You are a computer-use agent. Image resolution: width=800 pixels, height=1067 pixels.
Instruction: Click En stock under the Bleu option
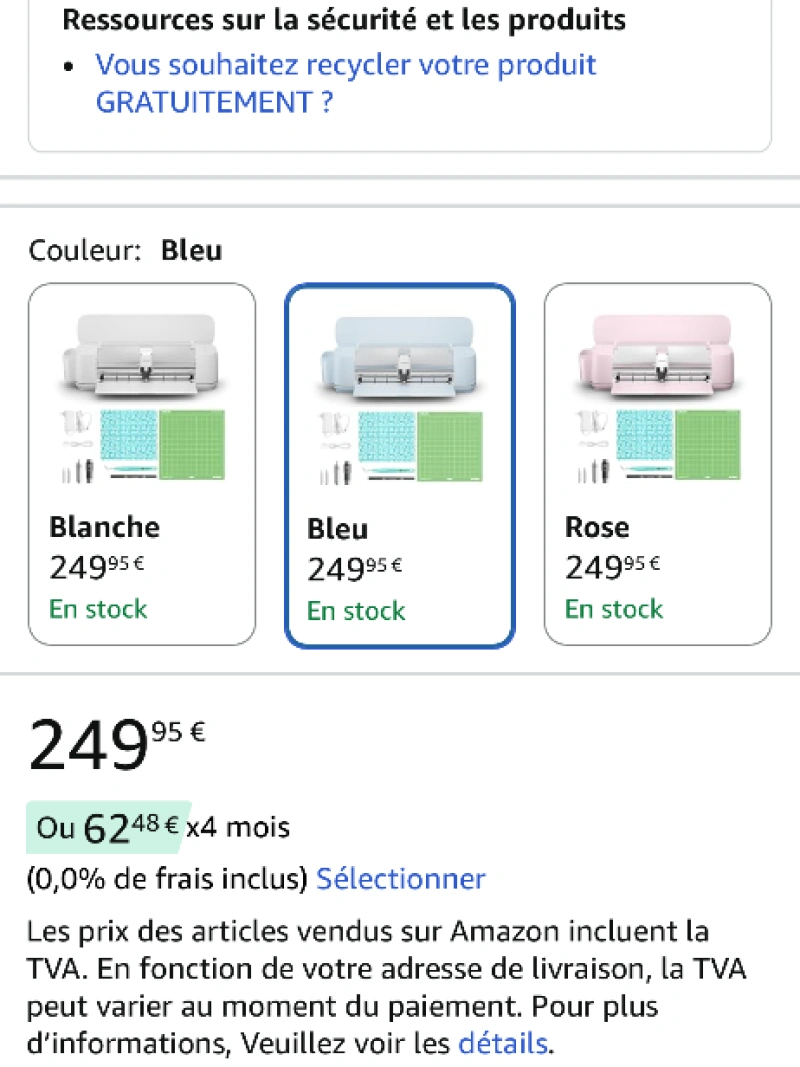tap(356, 611)
